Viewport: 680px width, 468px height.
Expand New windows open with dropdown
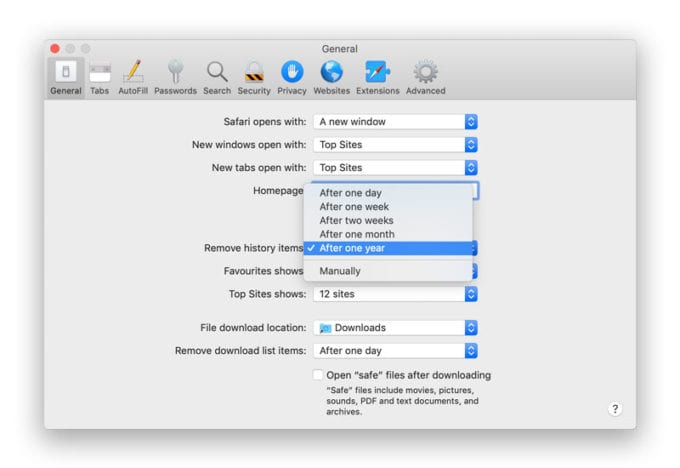point(395,144)
